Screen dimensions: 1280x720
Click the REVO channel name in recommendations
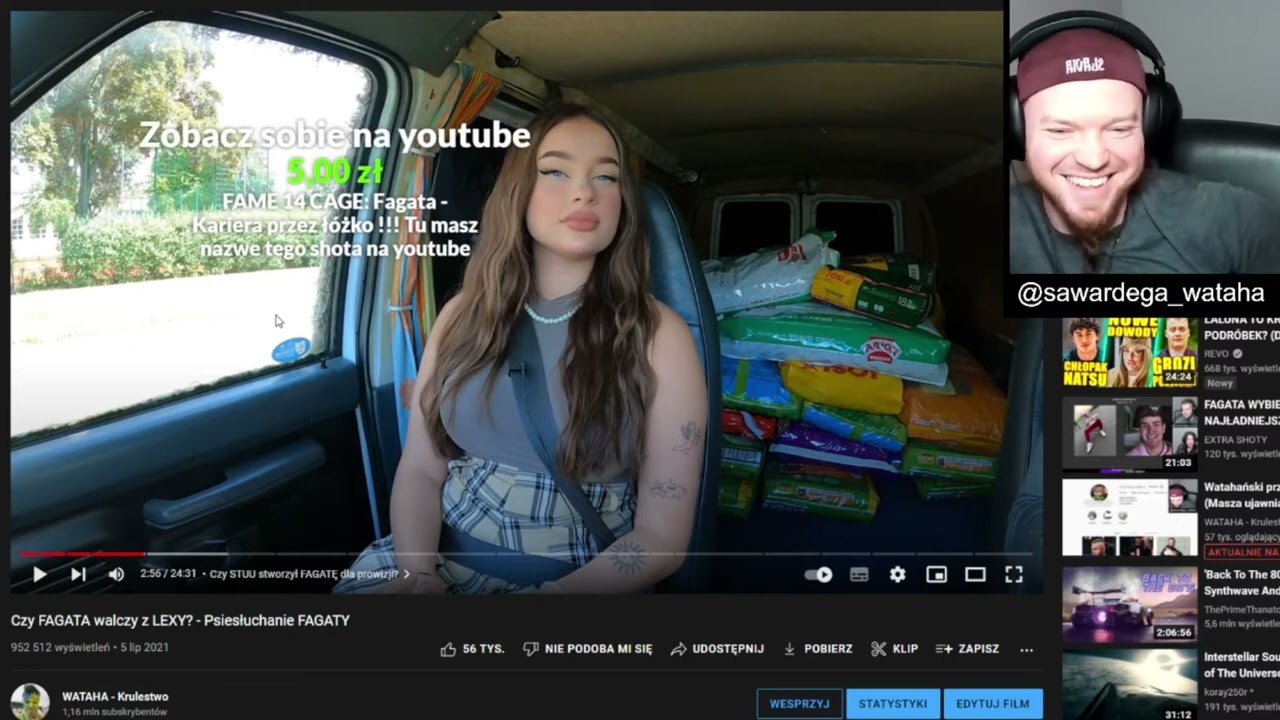(x=1216, y=354)
